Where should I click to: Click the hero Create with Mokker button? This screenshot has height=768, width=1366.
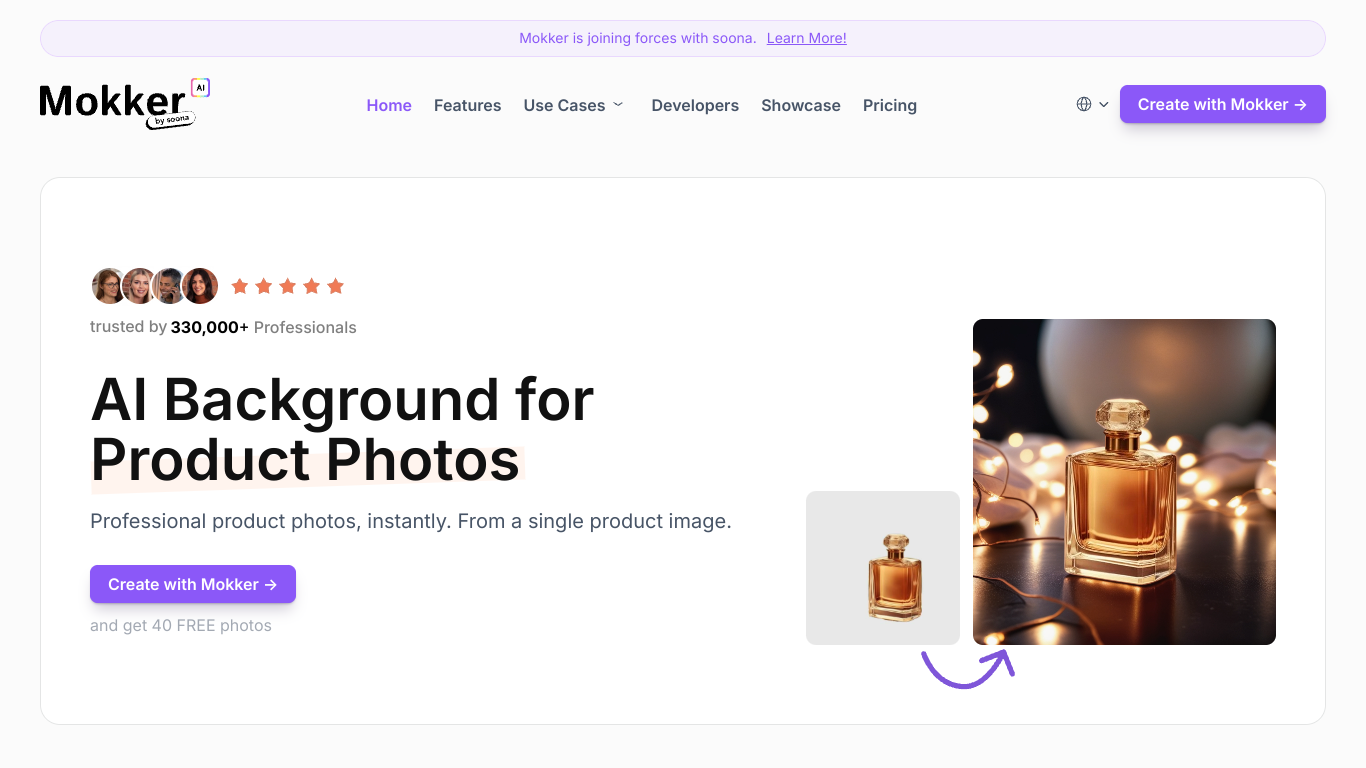point(193,584)
